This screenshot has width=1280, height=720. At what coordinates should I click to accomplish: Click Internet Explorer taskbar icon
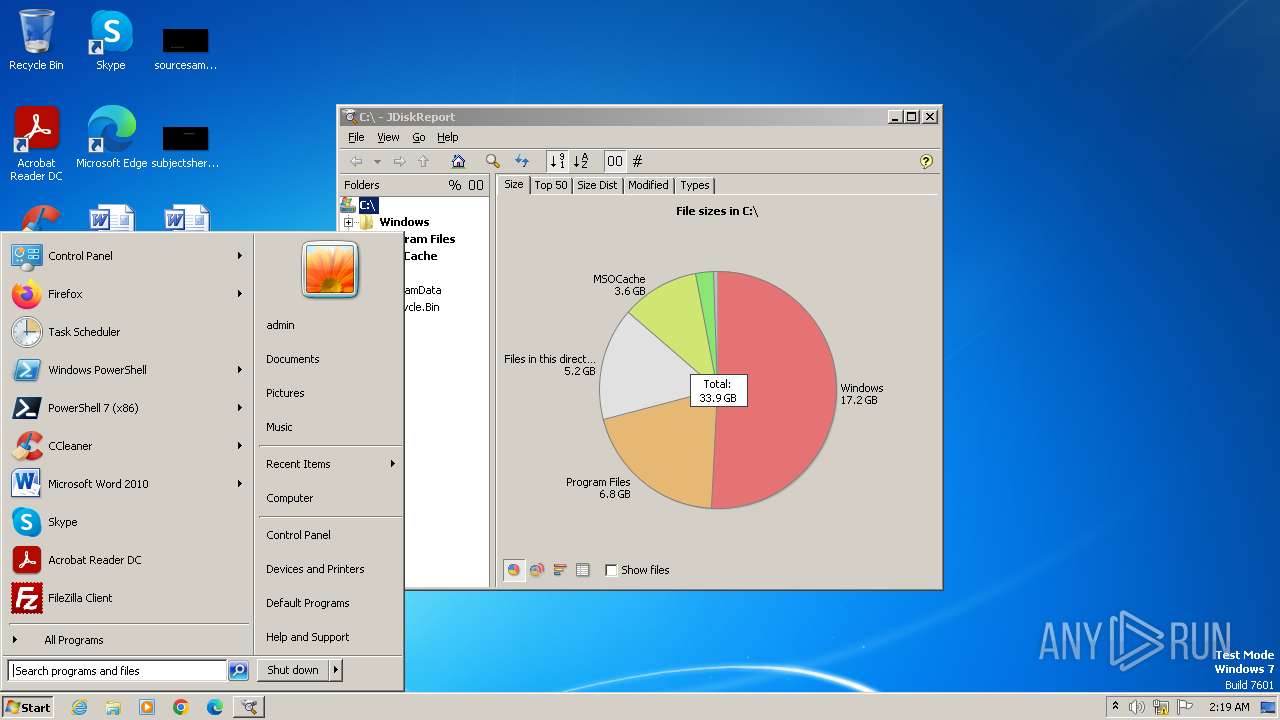click(x=79, y=707)
